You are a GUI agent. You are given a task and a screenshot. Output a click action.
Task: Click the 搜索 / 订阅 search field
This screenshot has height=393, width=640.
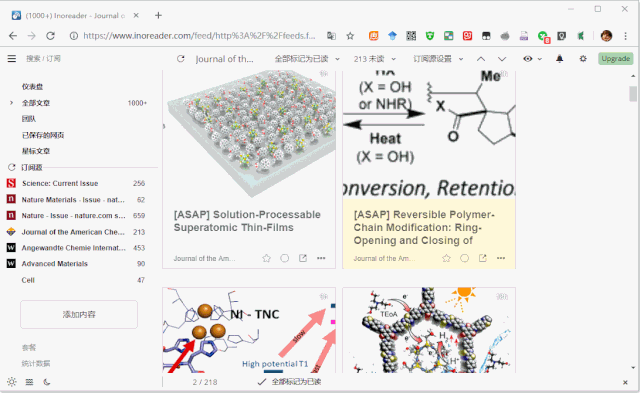43,59
